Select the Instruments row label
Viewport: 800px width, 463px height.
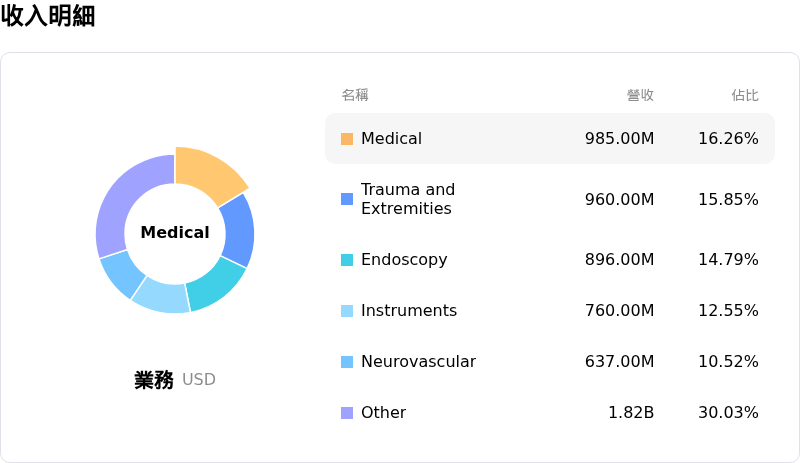point(409,311)
